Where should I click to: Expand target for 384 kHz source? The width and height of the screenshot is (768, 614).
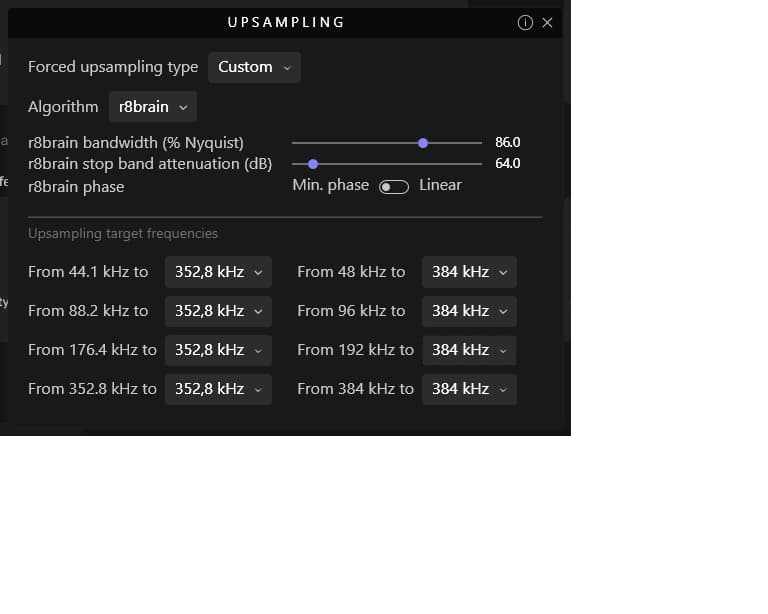pyautogui.click(x=469, y=389)
